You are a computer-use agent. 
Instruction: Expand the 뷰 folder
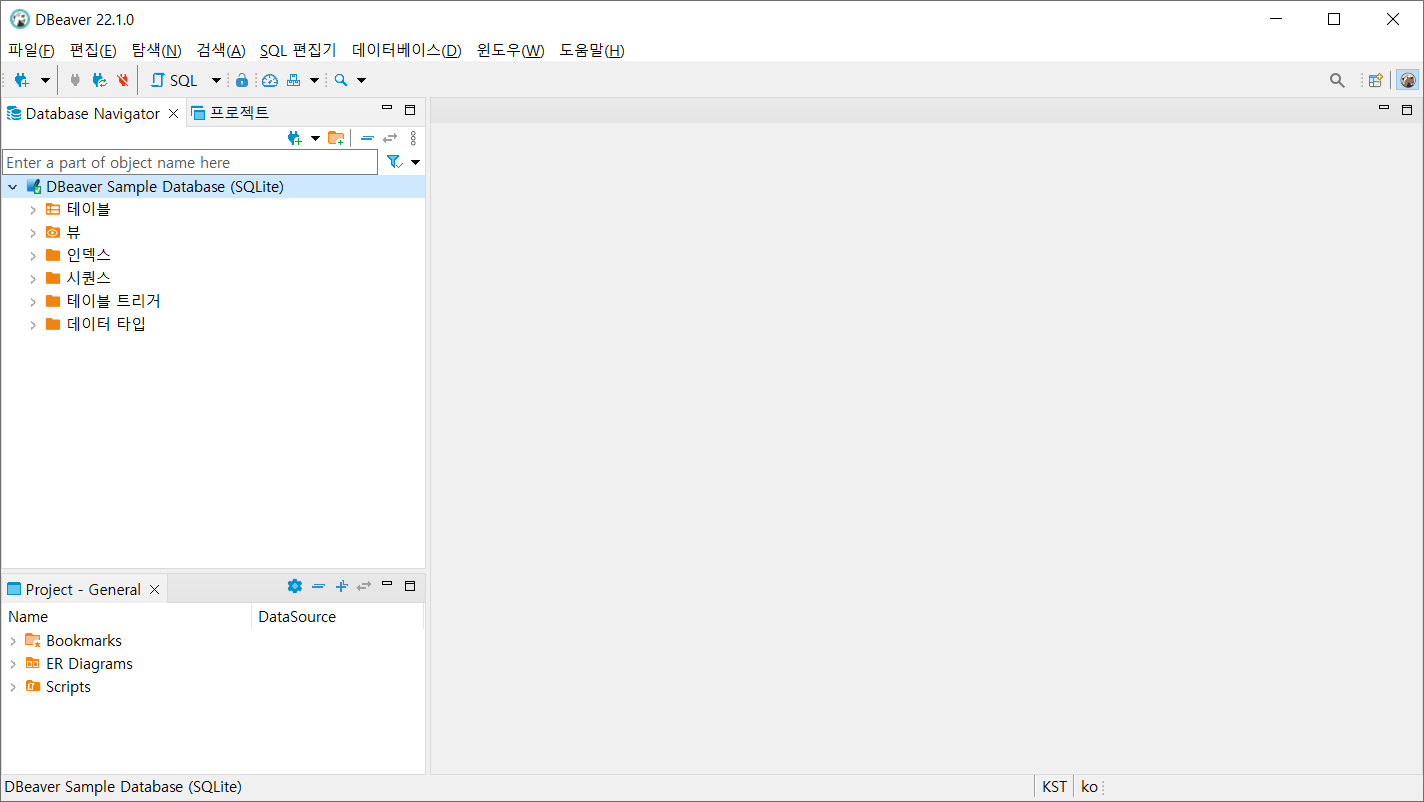coord(33,233)
